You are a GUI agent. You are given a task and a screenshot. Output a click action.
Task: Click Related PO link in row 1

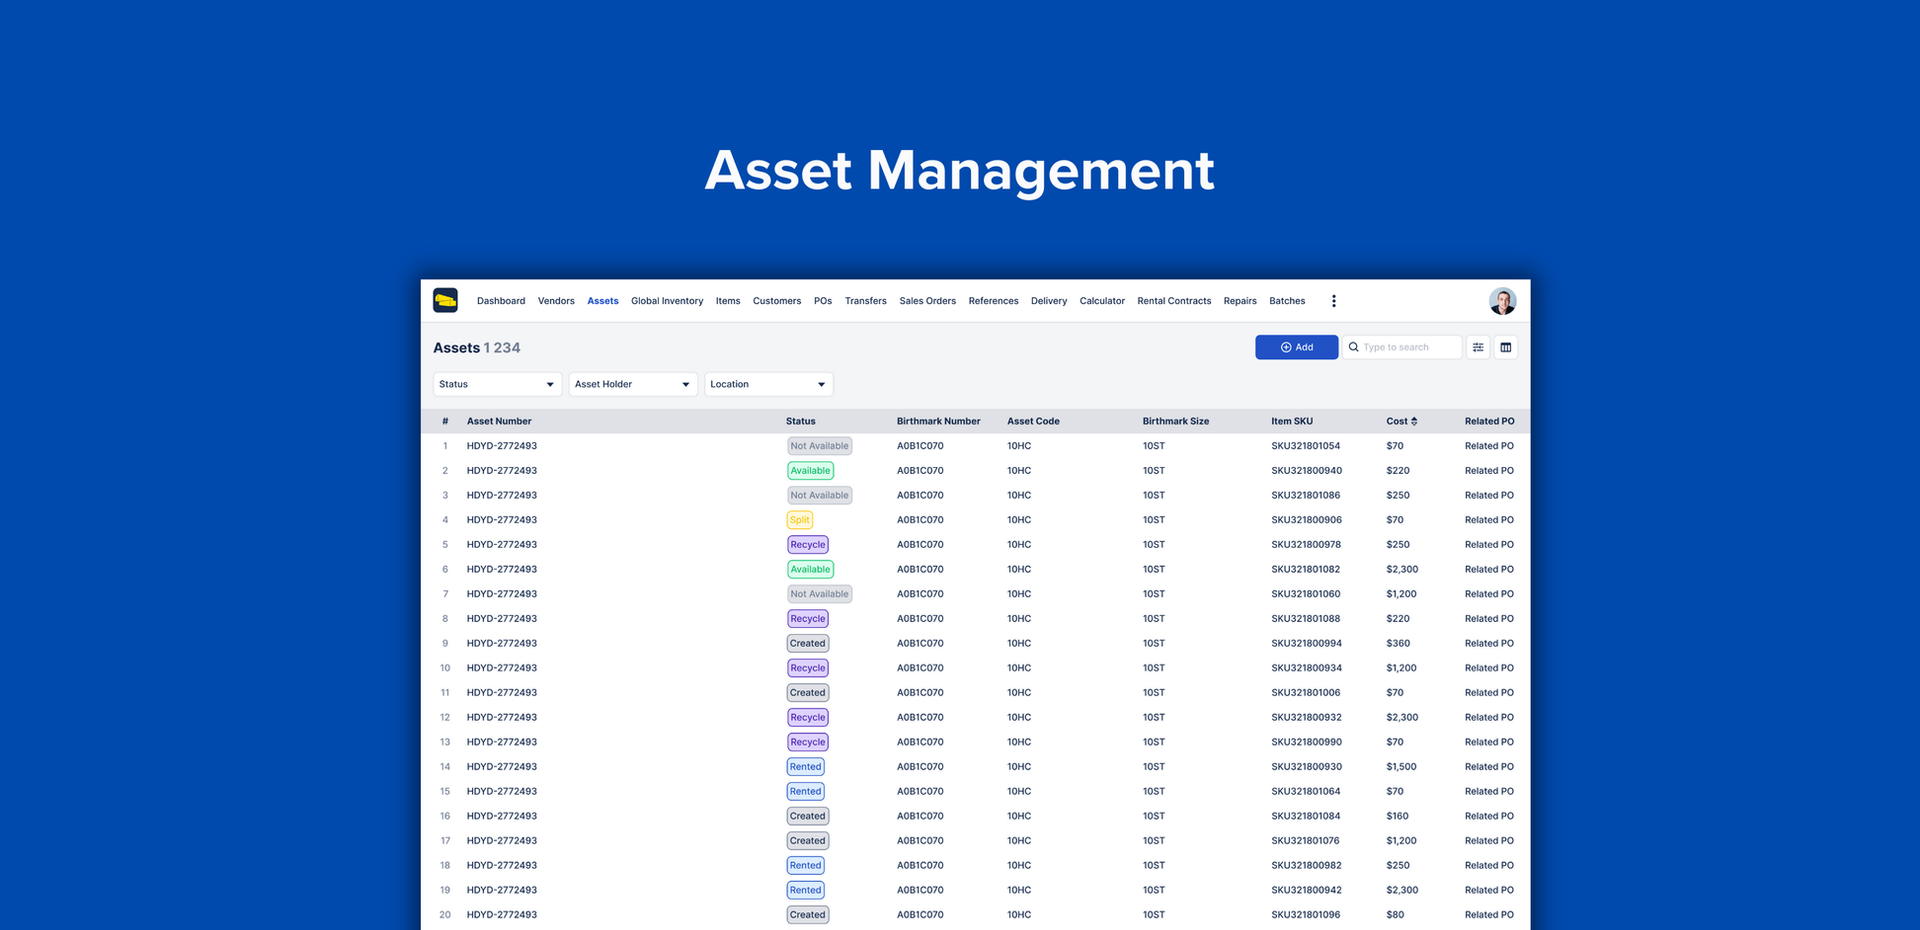point(1489,446)
